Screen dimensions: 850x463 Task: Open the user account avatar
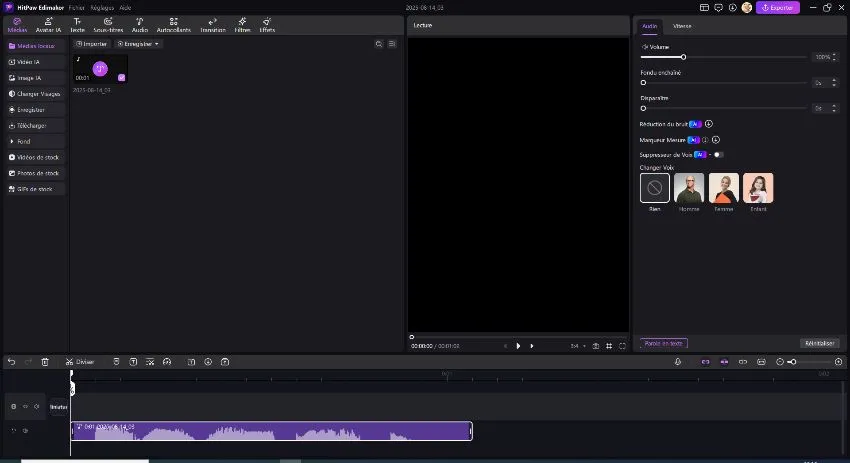(x=747, y=8)
